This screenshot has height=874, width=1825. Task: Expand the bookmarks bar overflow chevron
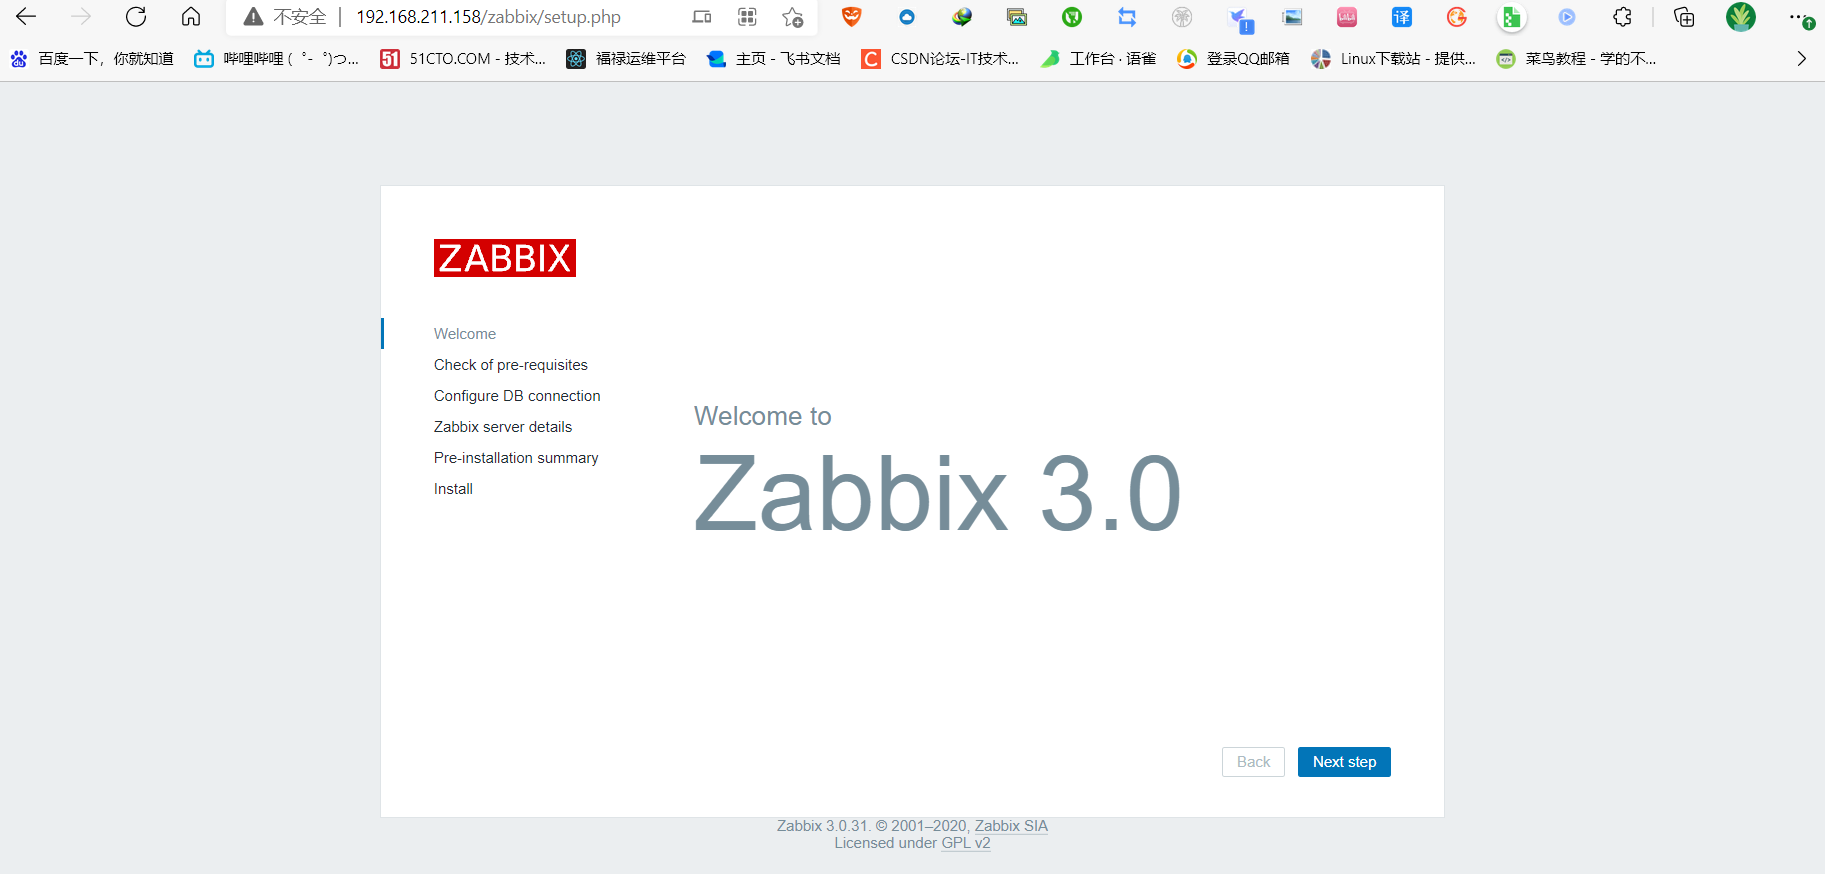[1801, 59]
